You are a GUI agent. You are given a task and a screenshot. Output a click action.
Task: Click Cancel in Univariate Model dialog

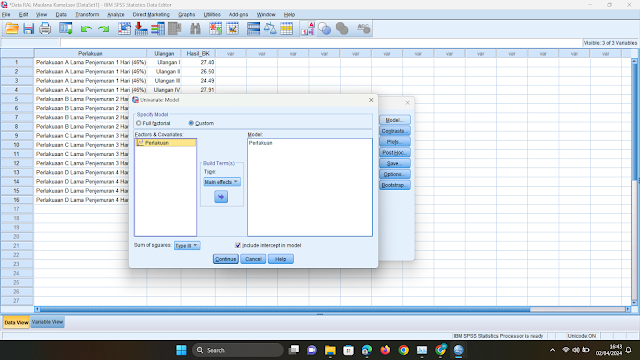point(253,259)
